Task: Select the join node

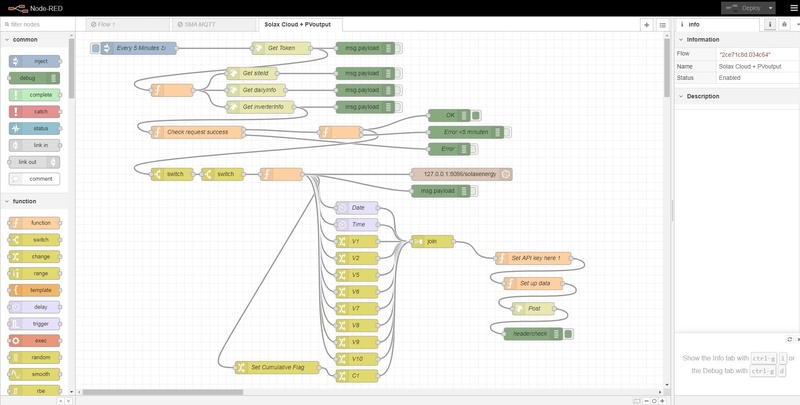Action: 432,241
